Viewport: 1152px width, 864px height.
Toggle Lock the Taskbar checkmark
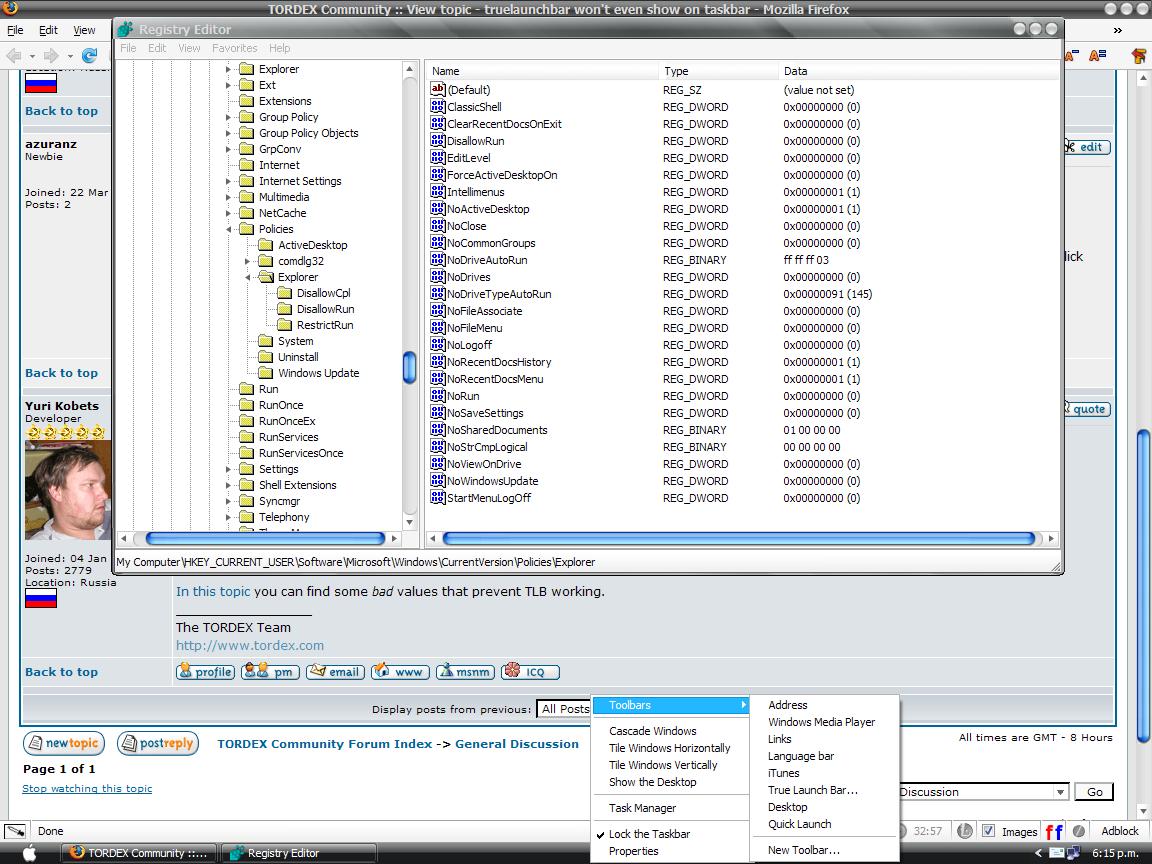tap(649, 834)
